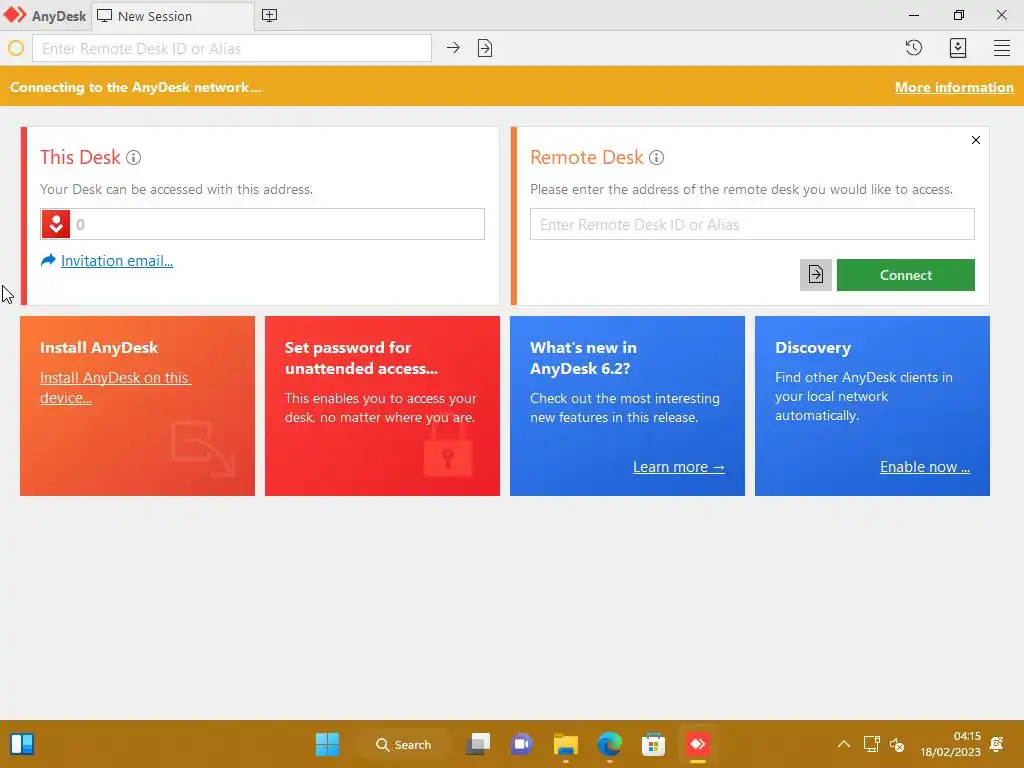Screen dimensions: 1024x768
Task: Launch Microsoft Edge from taskbar
Action: 609,744
